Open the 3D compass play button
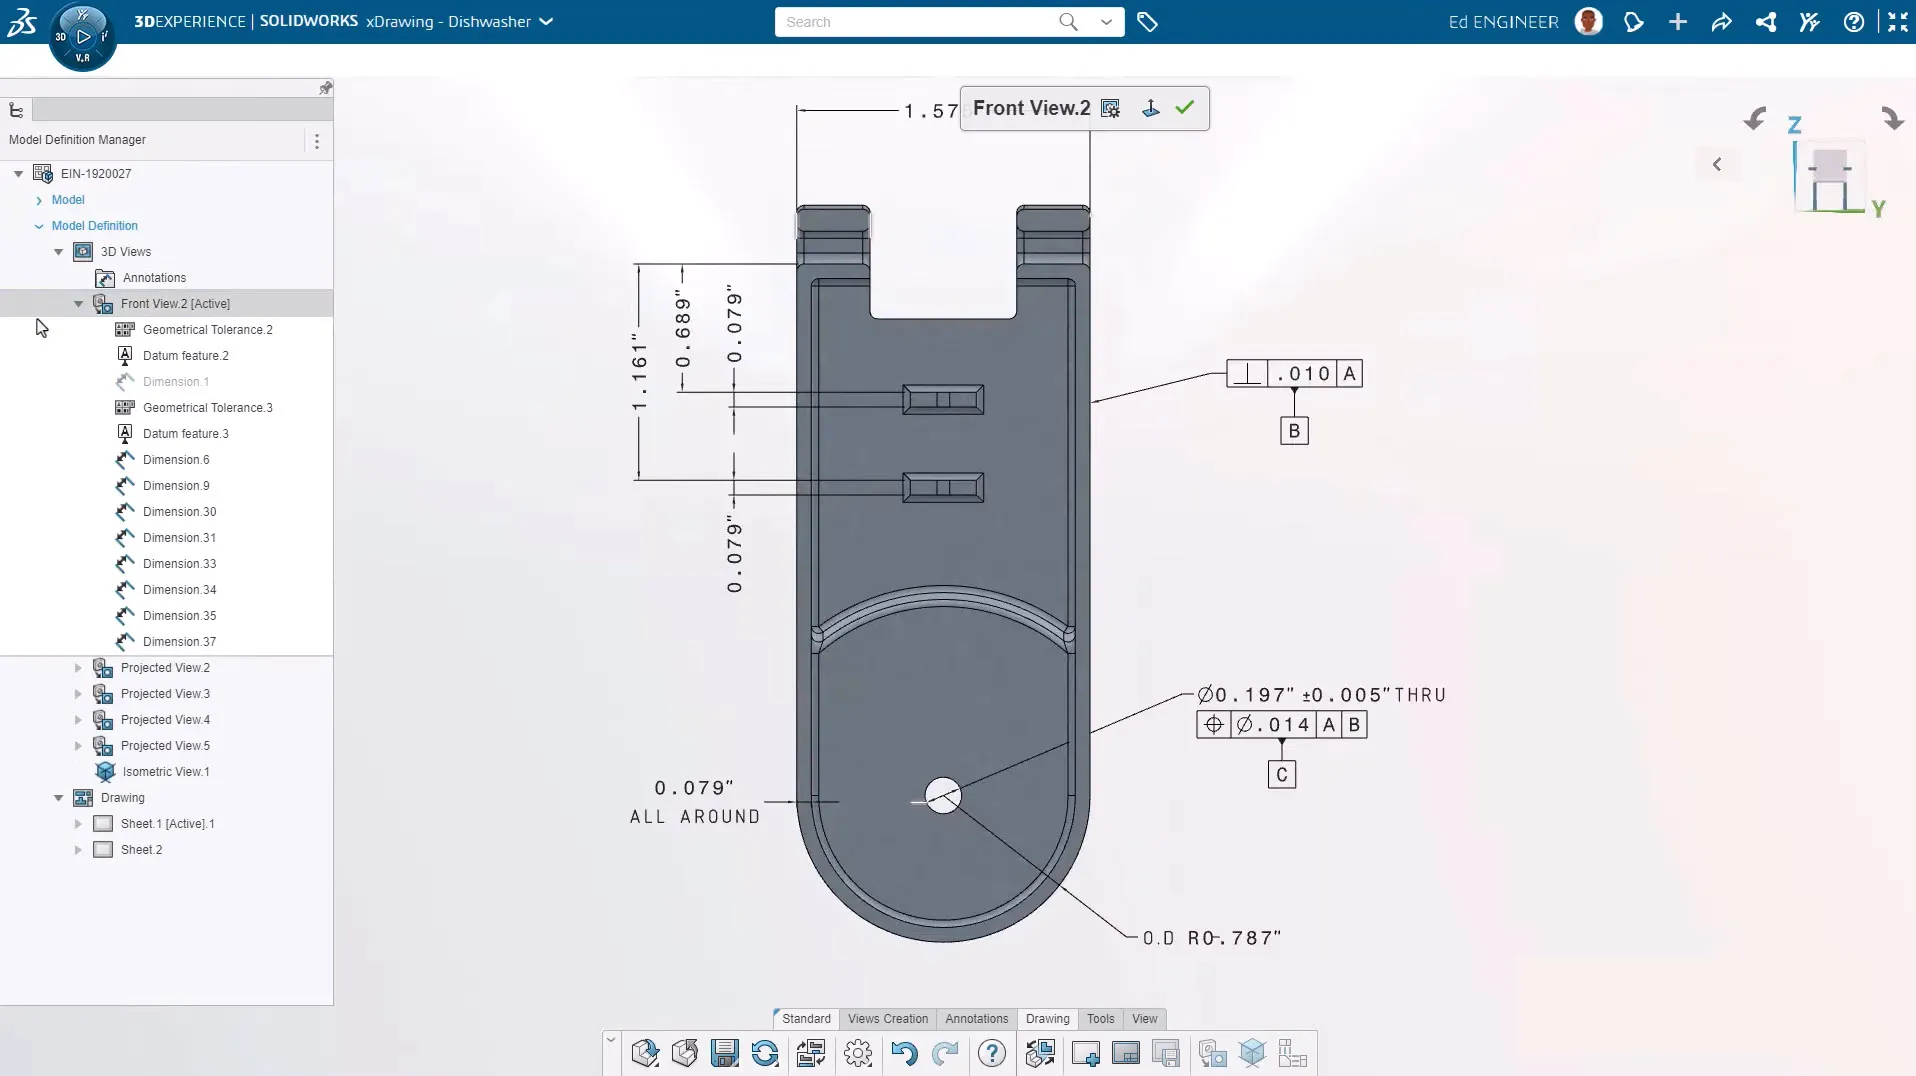The width and height of the screenshot is (1916, 1076). pyautogui.click(x=83, y=37)
